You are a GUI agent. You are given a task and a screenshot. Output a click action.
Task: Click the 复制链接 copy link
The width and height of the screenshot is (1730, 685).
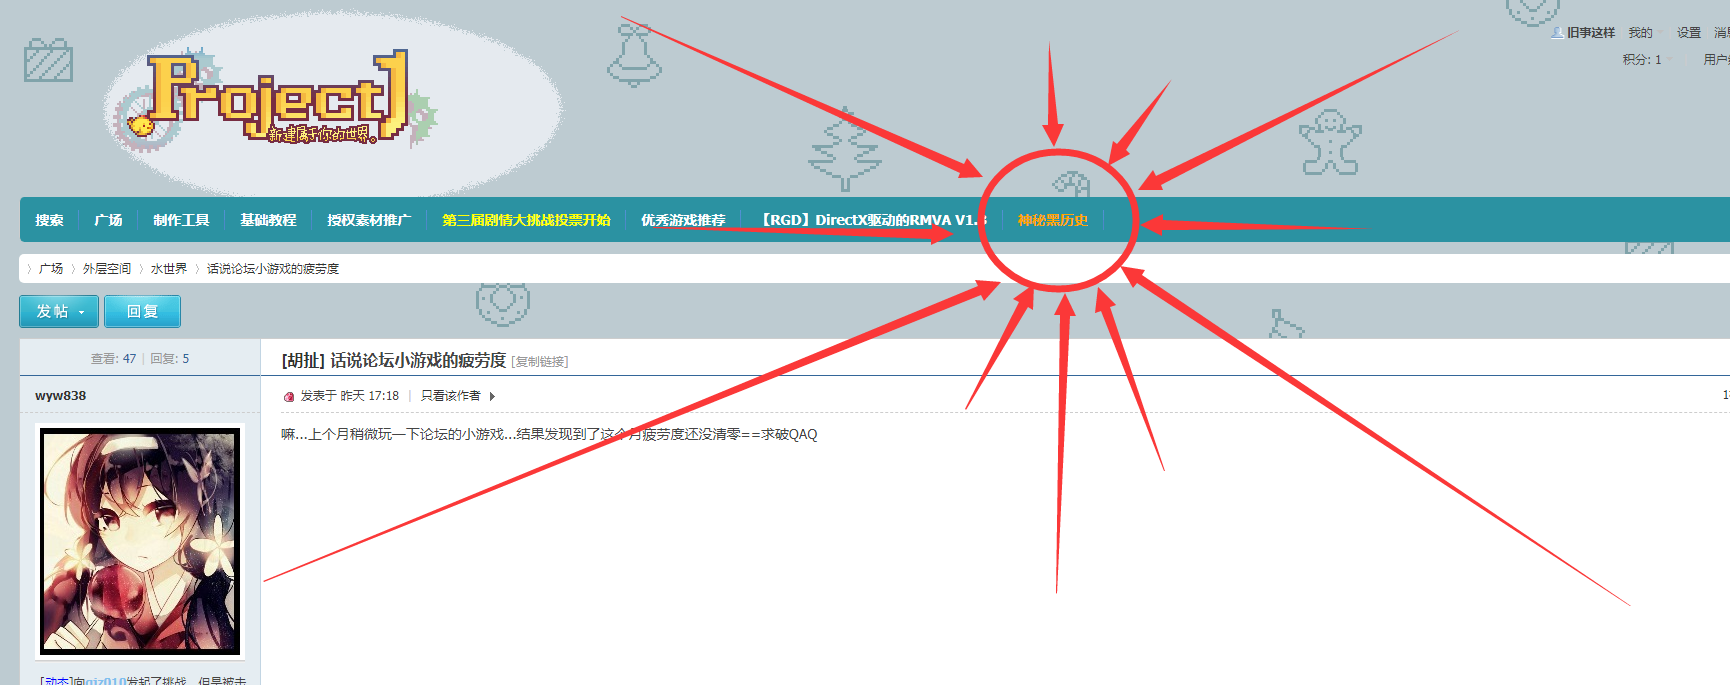(x=540, y=362)
